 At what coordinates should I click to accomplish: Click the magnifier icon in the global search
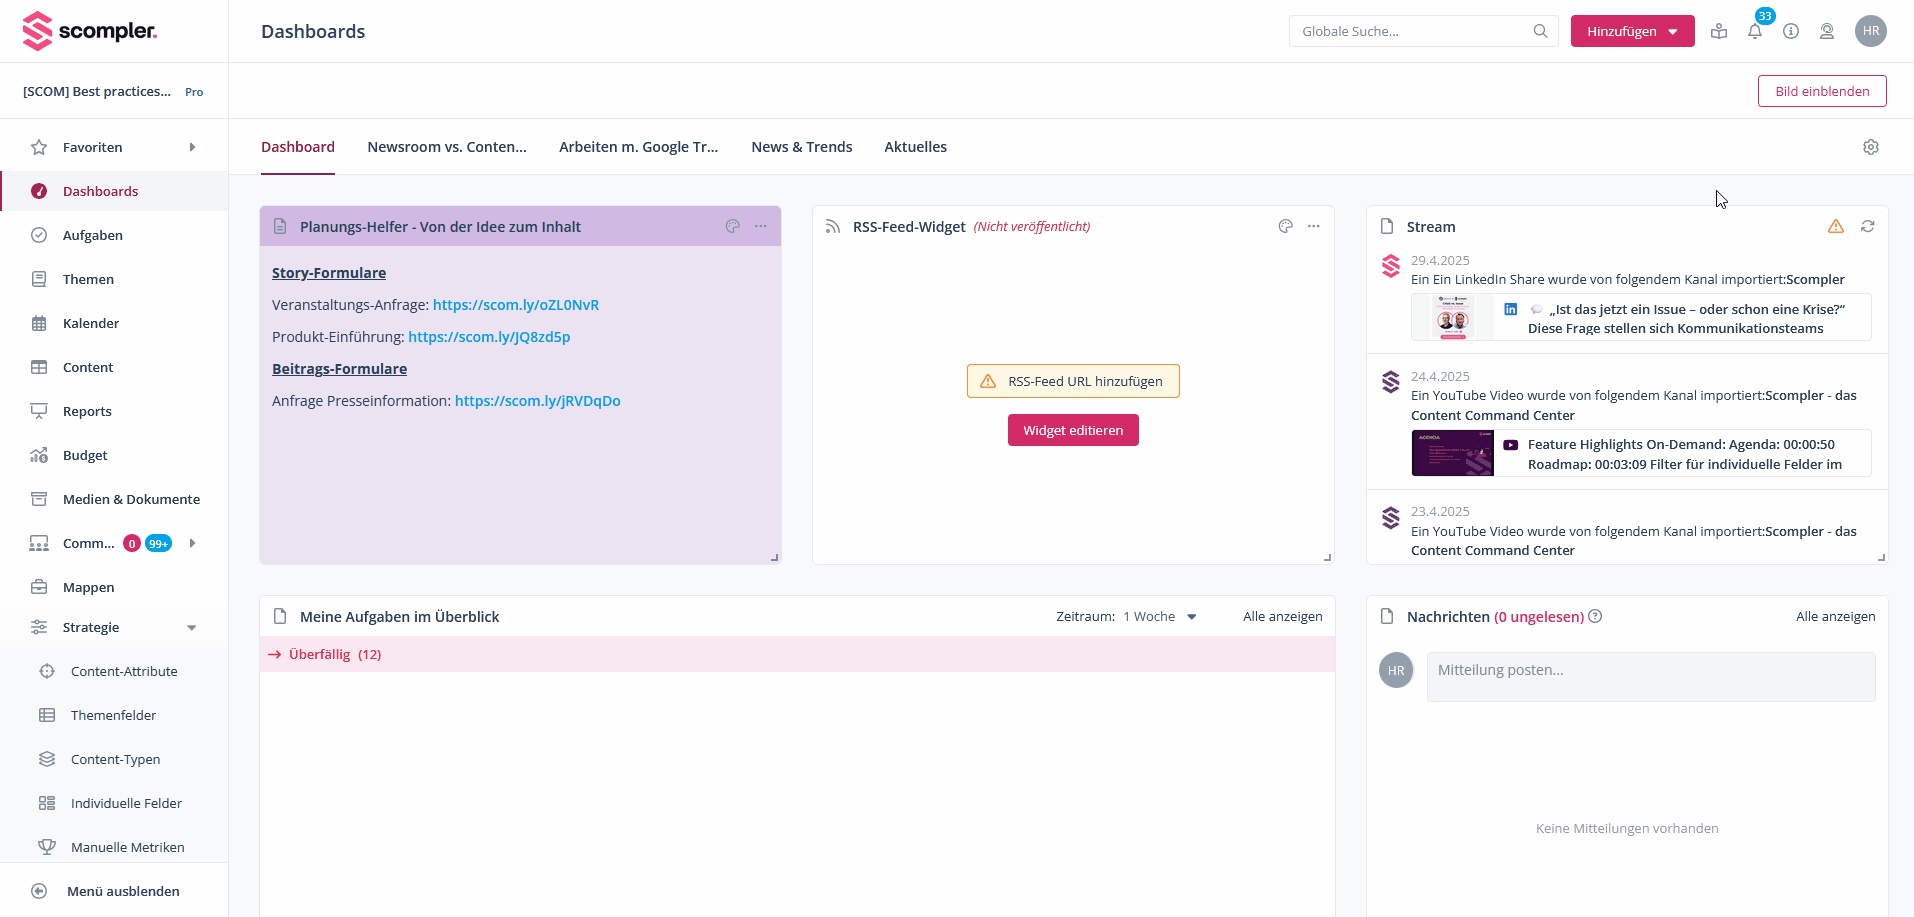coord(1540,31)
